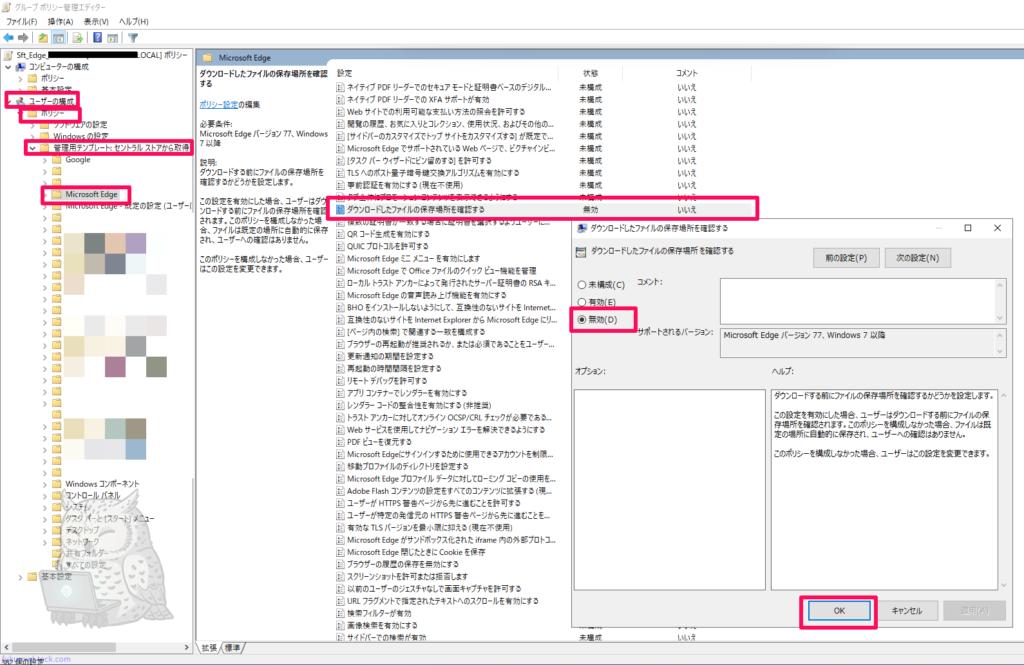The height and width of the screenshot is (665, 1024).
Task: Select the ユーザーの構成 tree node
Action: [x=51, y=101]
